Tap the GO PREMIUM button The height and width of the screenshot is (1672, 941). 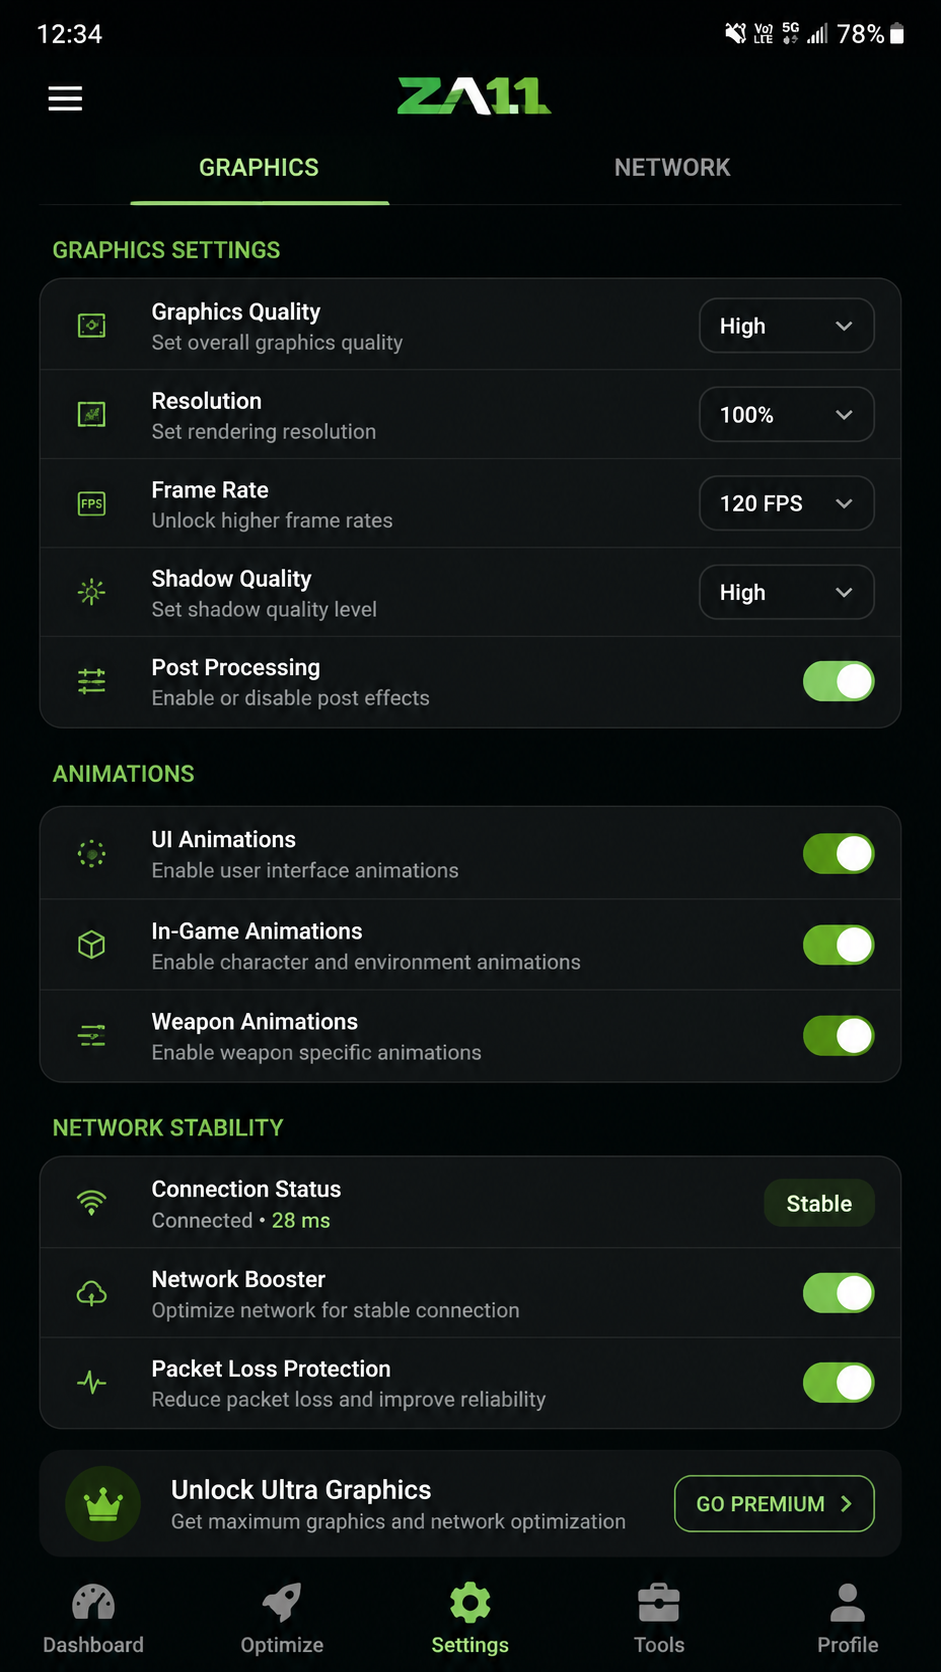[x=775, y=1503]
